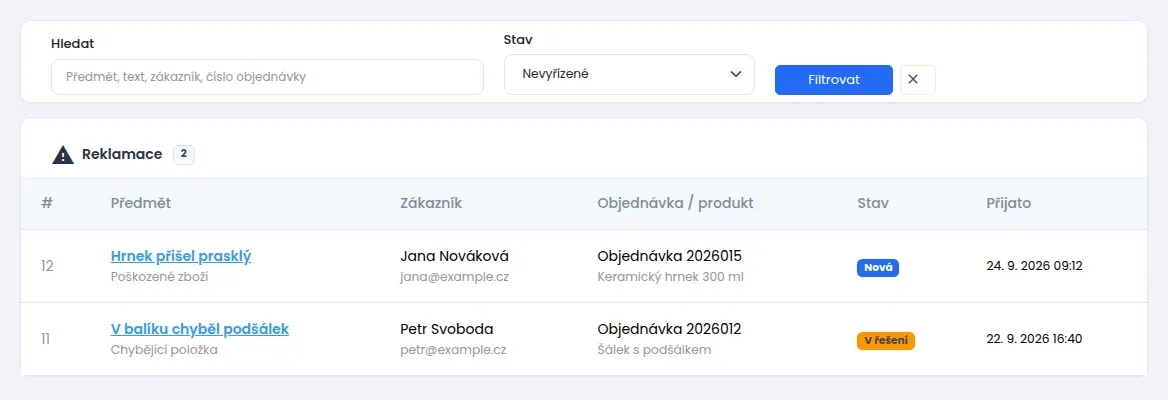Click the Nová status badge

tap(877, 268)
